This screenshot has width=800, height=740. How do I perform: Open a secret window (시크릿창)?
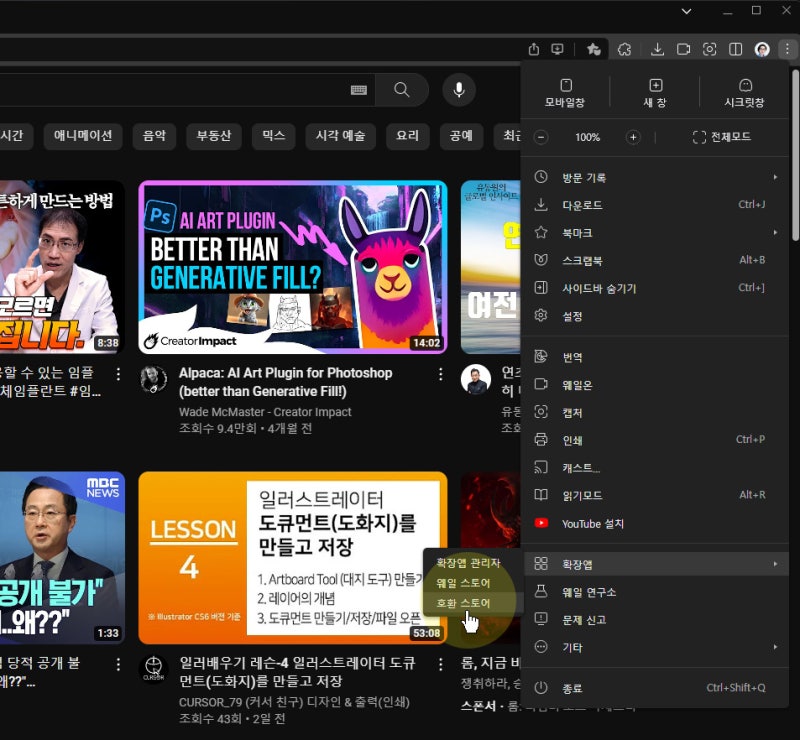click(x=744, y=92)
